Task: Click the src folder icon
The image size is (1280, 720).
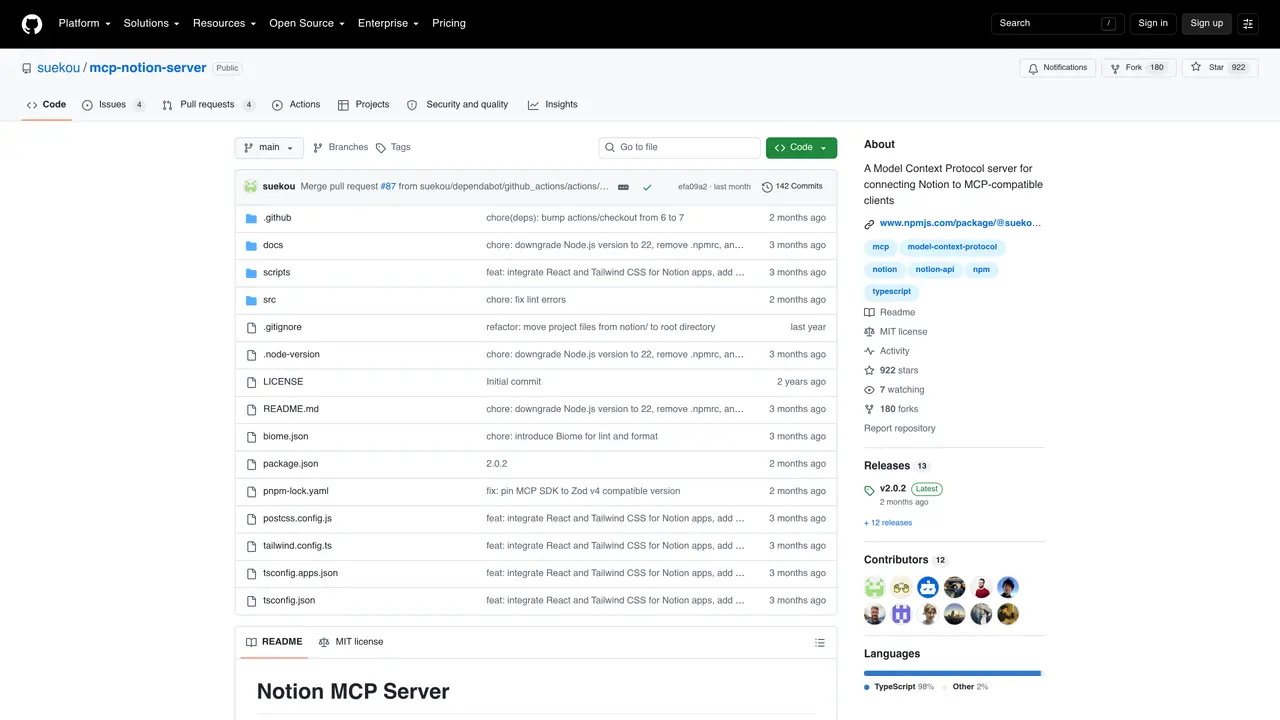Action: point(252,300)
